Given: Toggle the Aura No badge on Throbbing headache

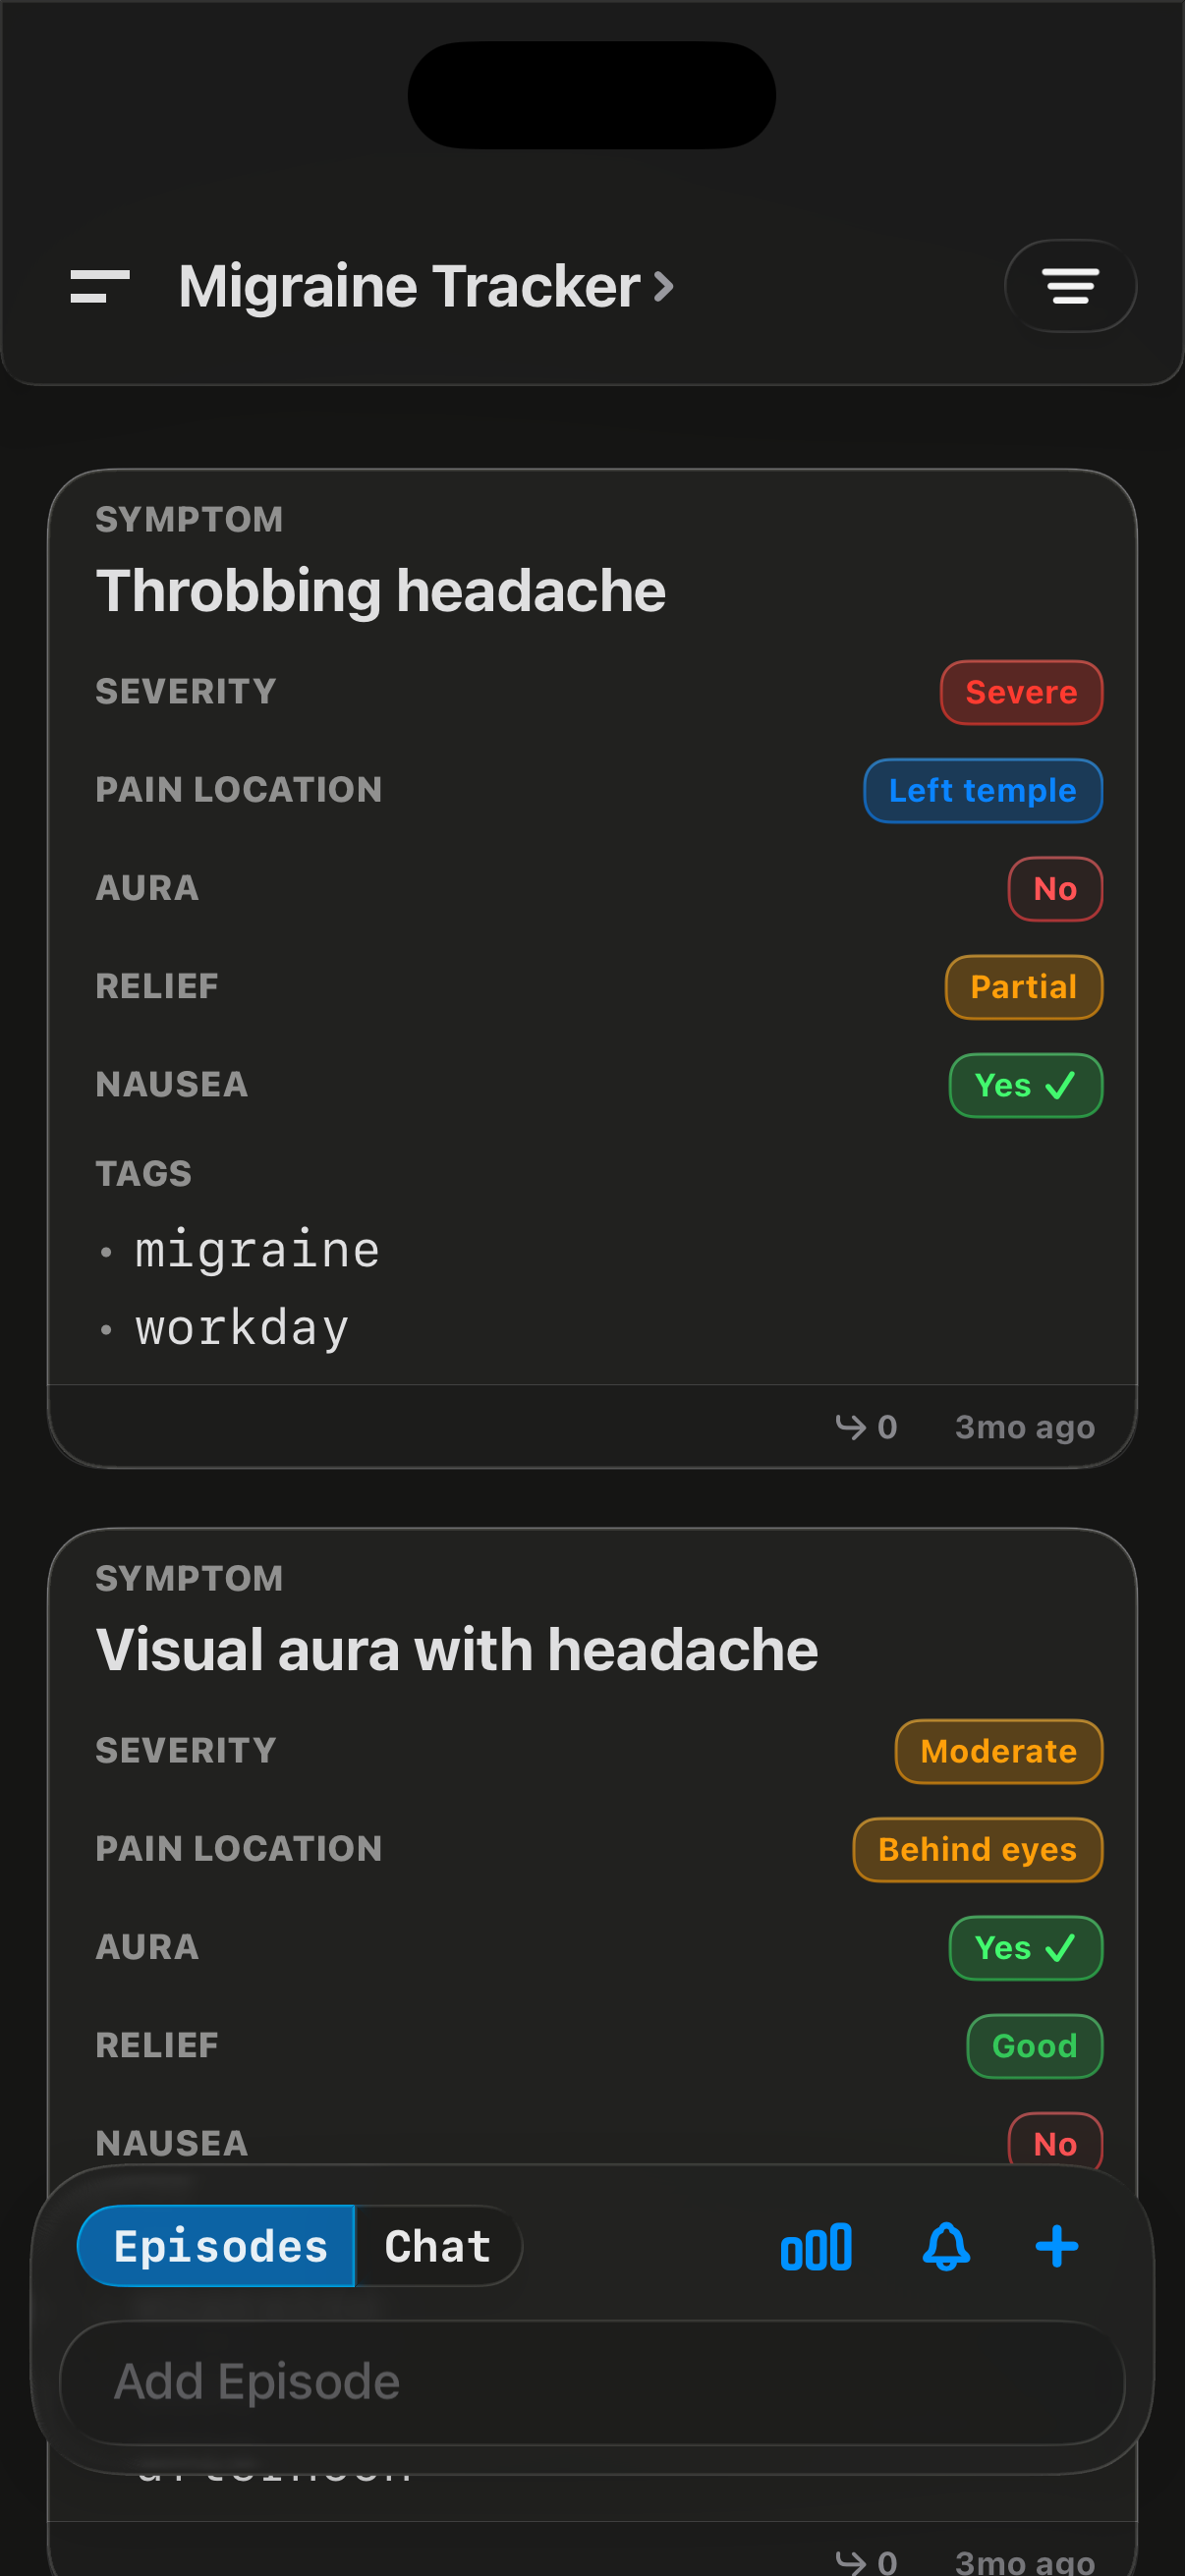Looking at the screenshot, I should (x=1054, y=888).
